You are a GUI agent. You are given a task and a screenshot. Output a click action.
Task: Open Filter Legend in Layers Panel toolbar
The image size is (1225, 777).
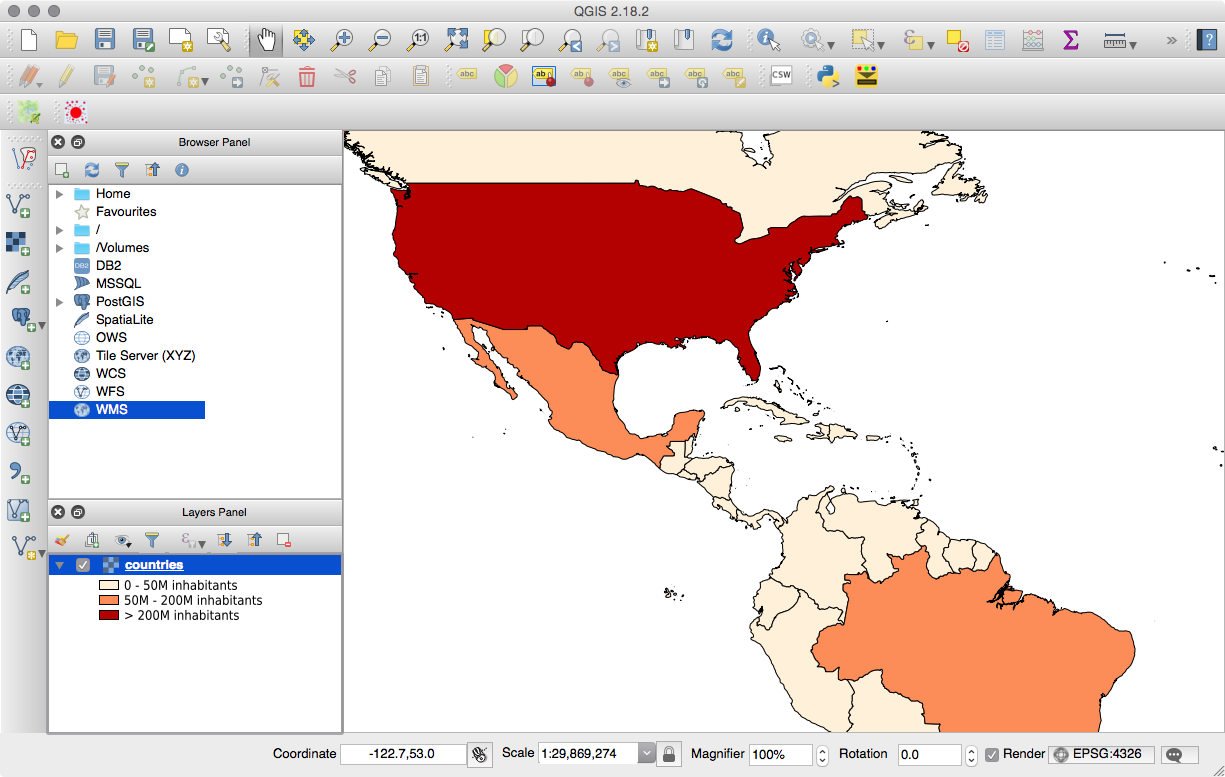[x=152, y=540]
